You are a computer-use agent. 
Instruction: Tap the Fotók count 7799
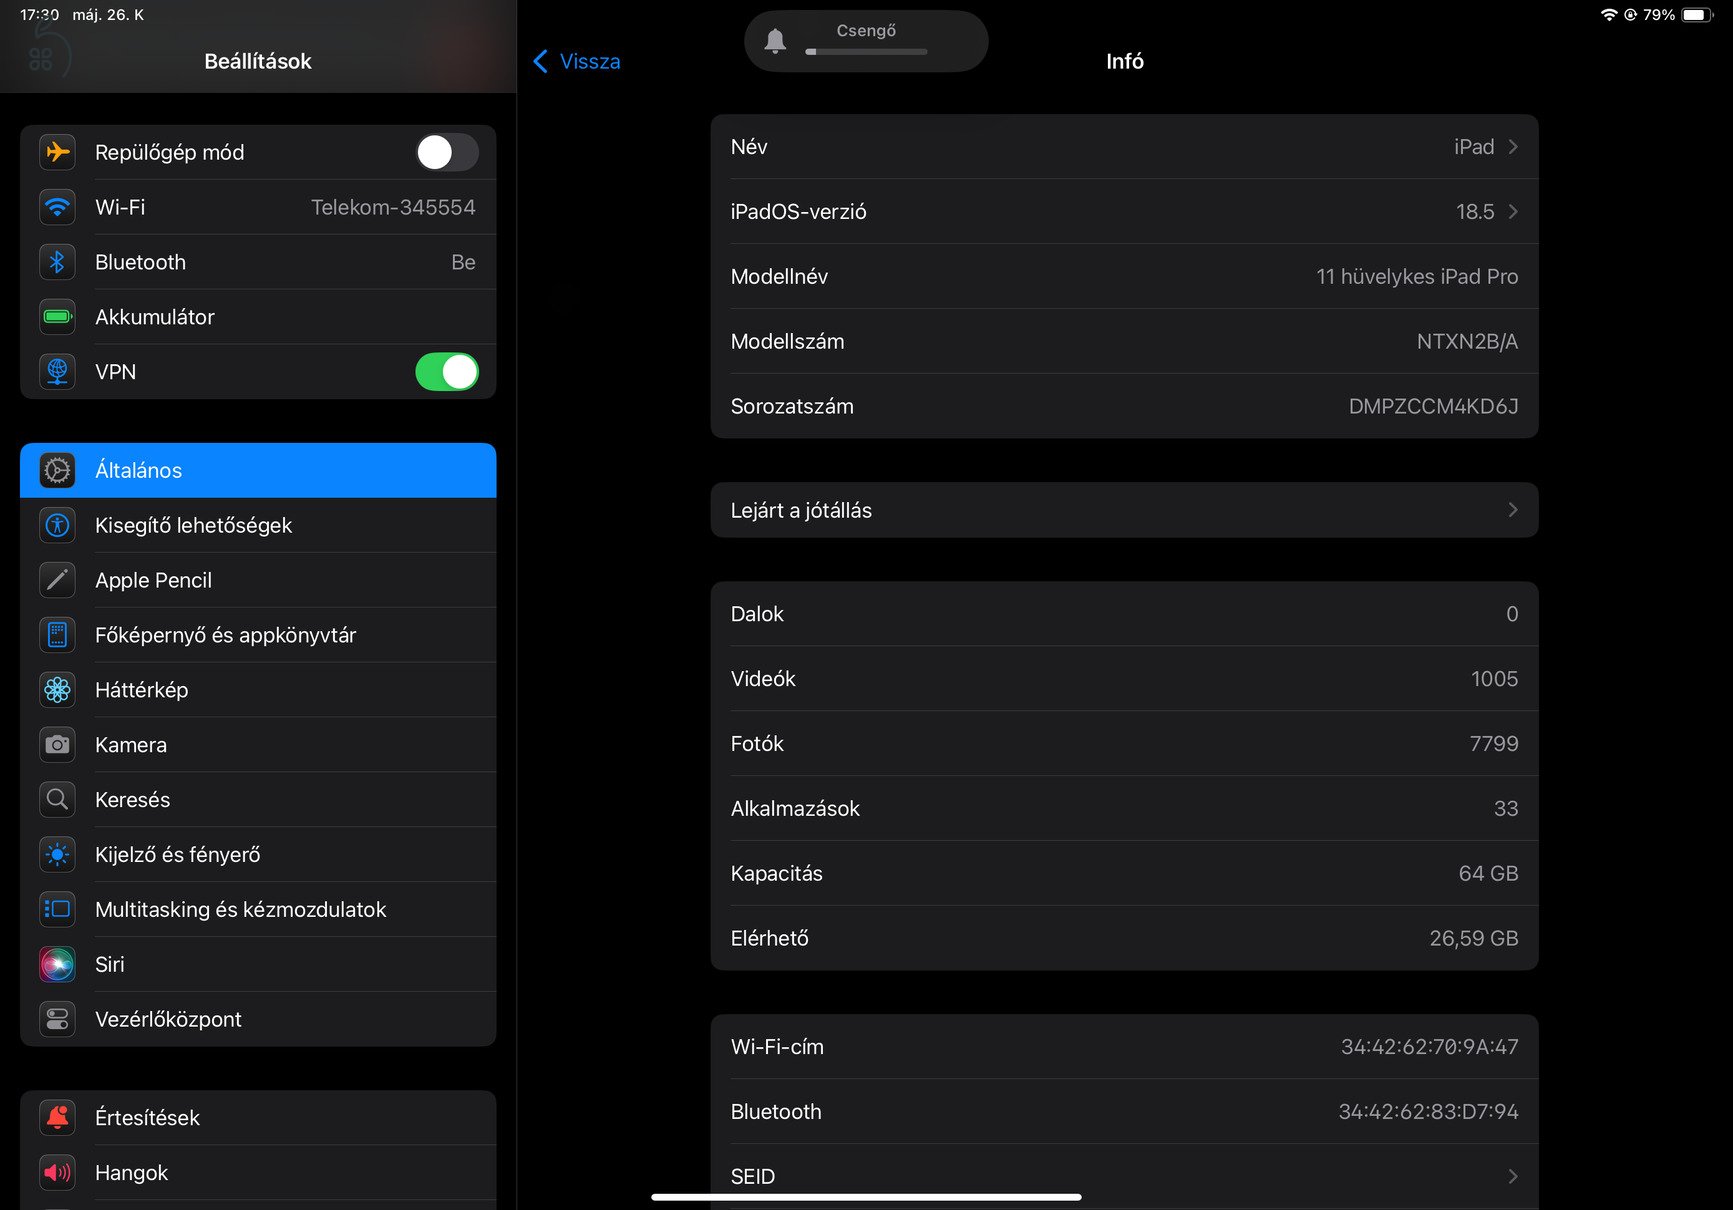pyautogui.click(x=1494, y=744)
